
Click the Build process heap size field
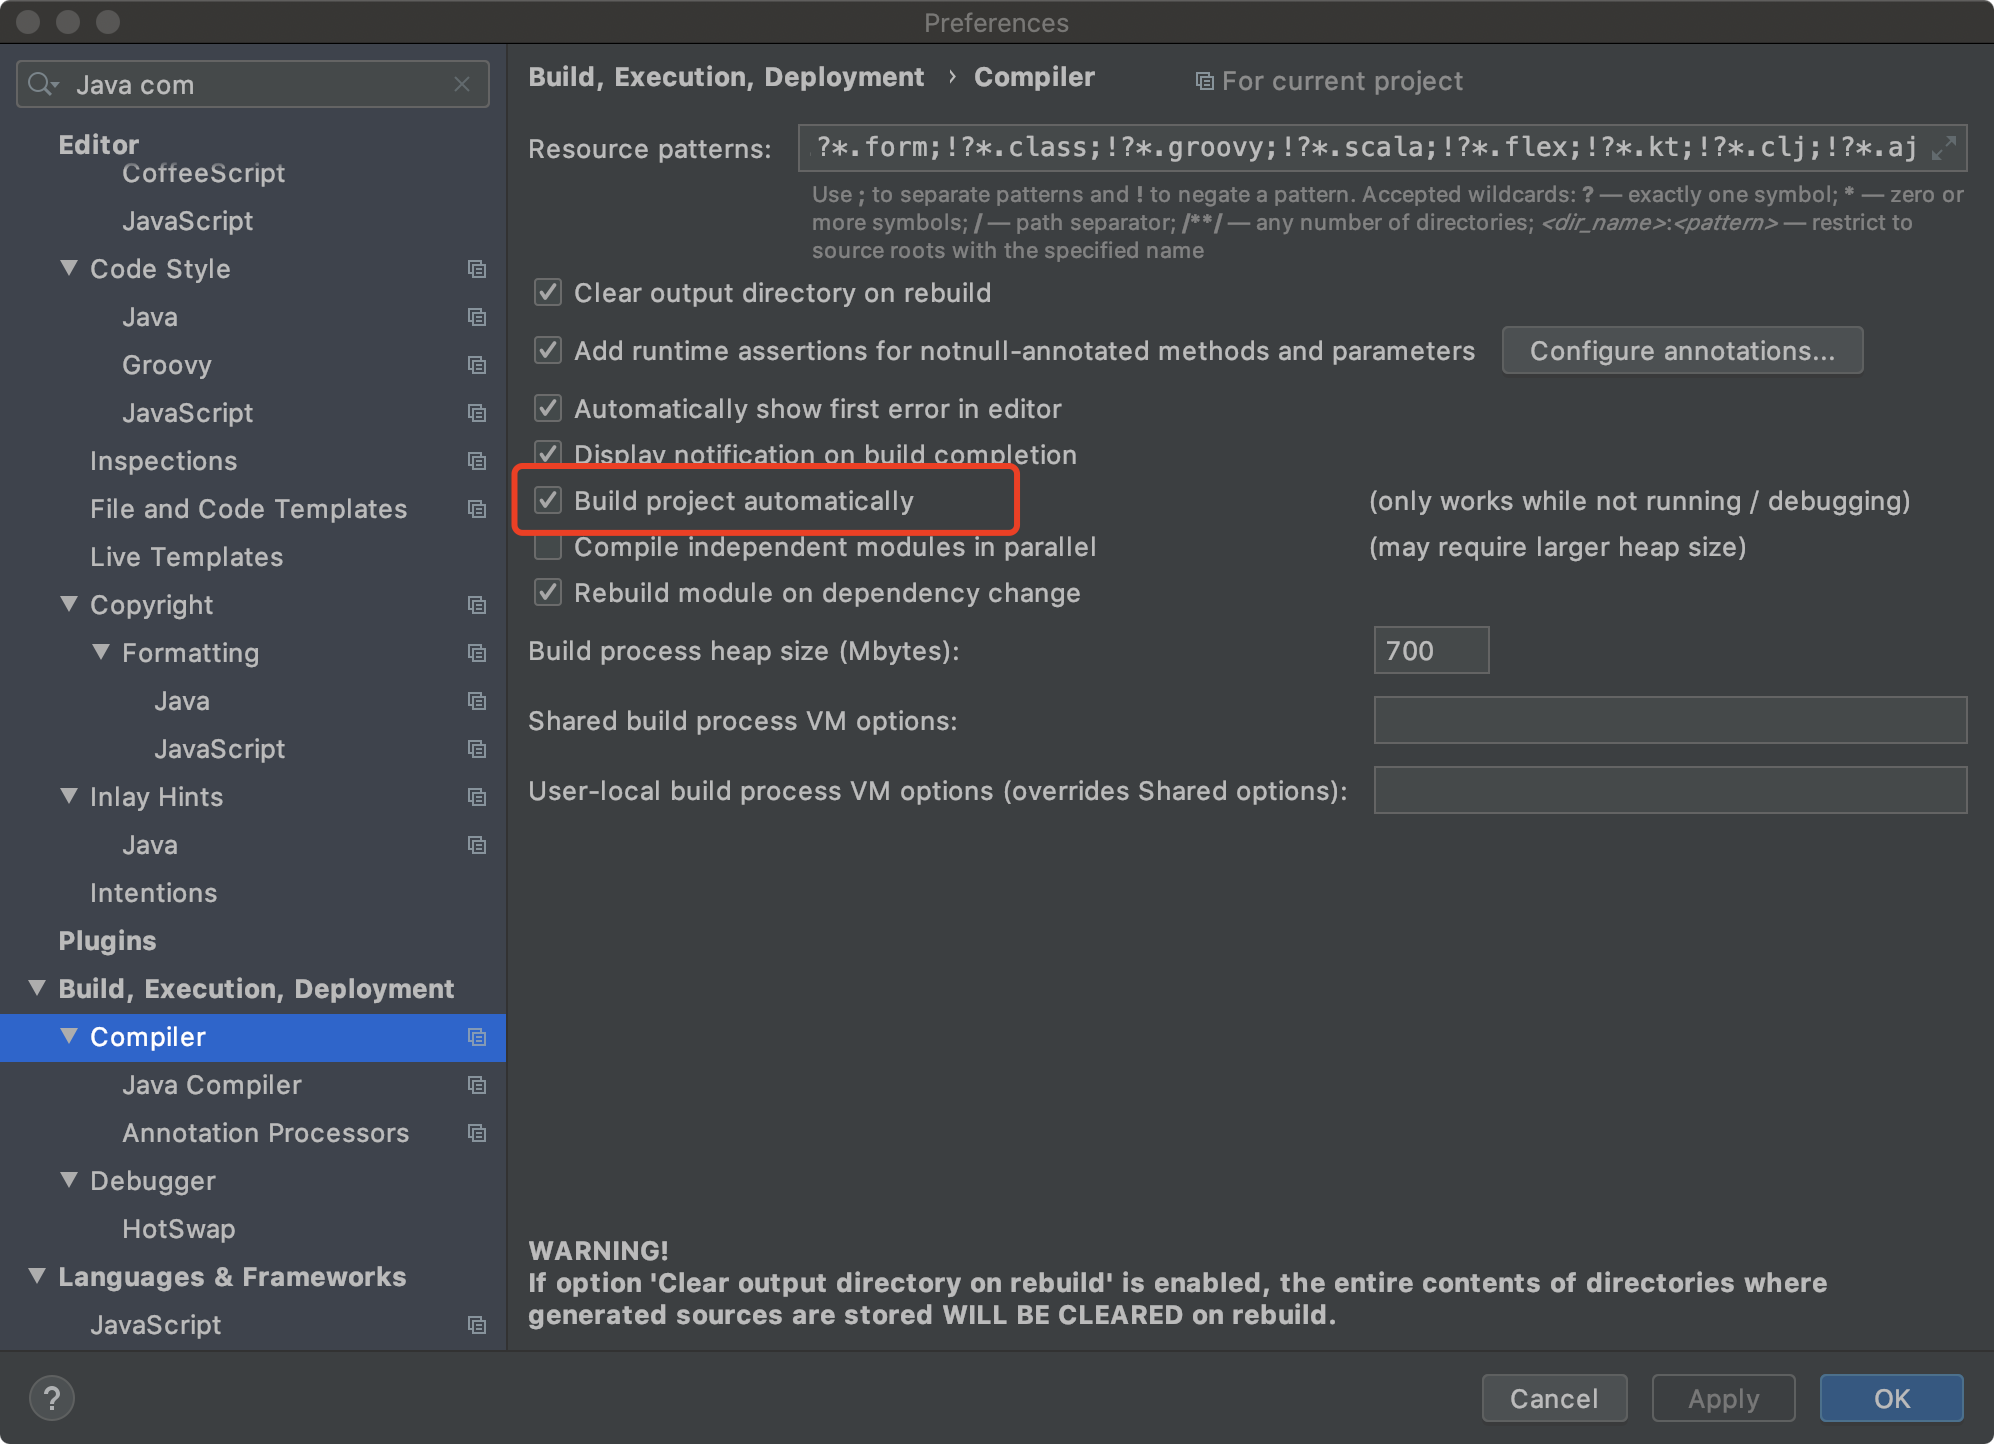(x=1430, y=651)
